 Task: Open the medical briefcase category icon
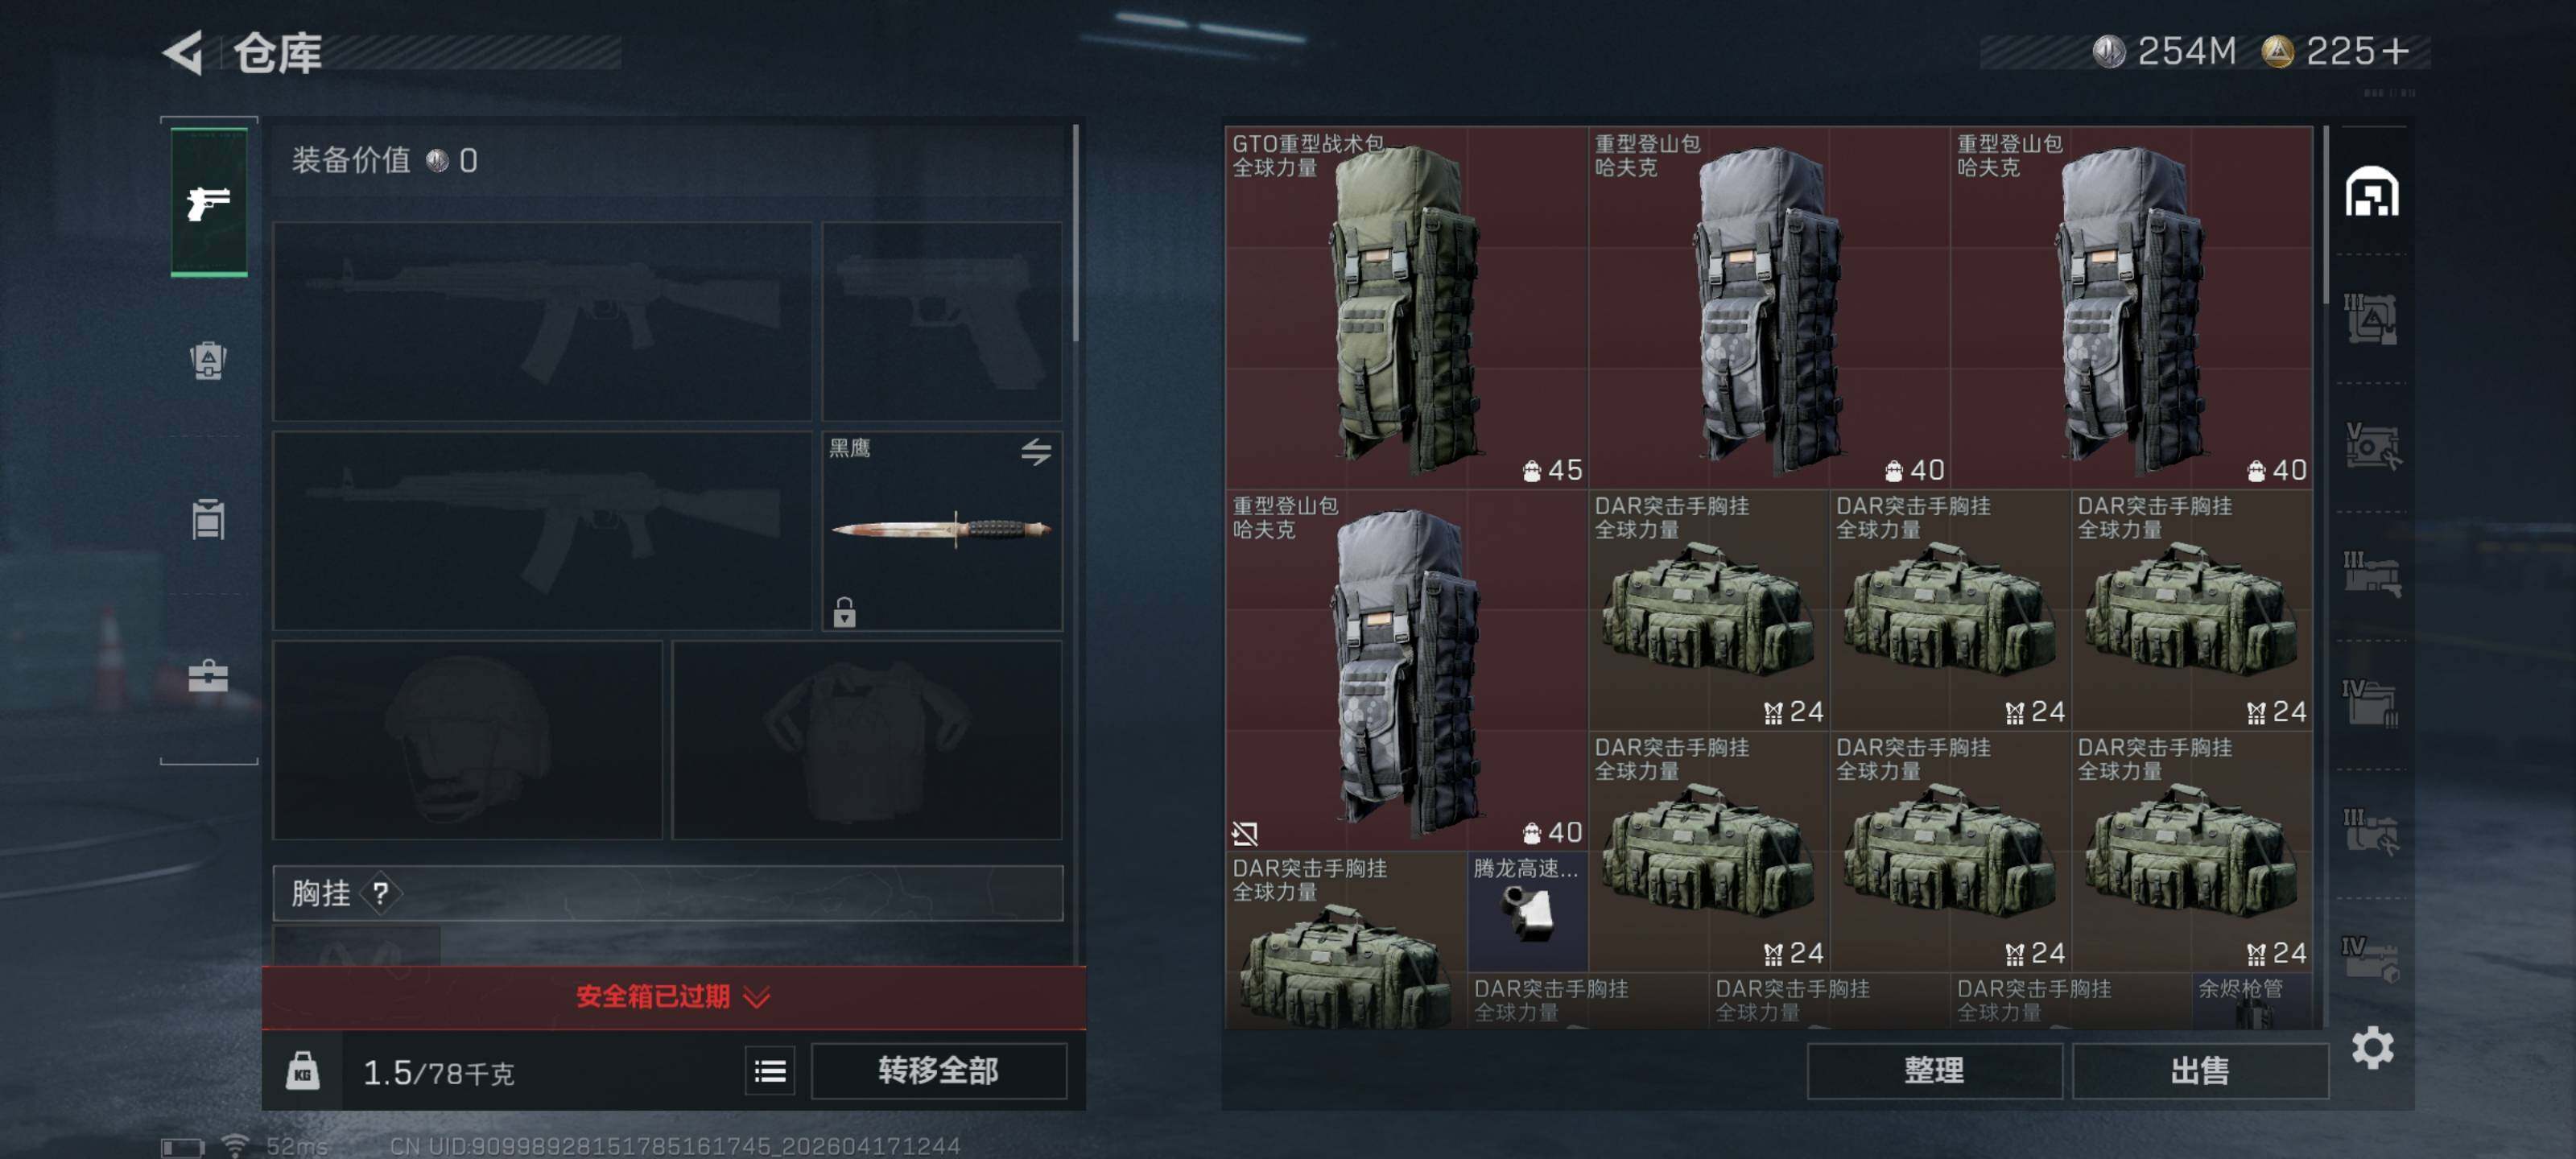208,676
